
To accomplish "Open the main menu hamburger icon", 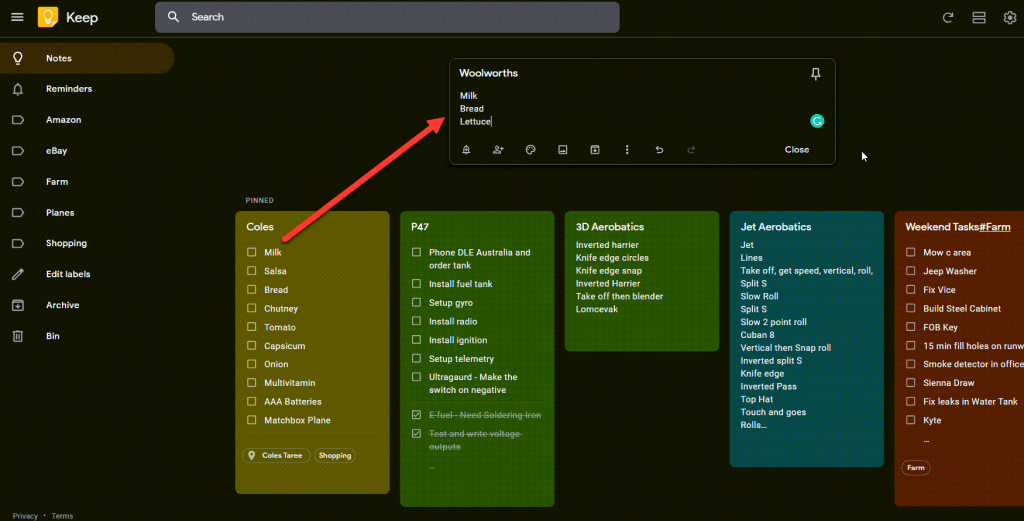I will click(18, 17).
